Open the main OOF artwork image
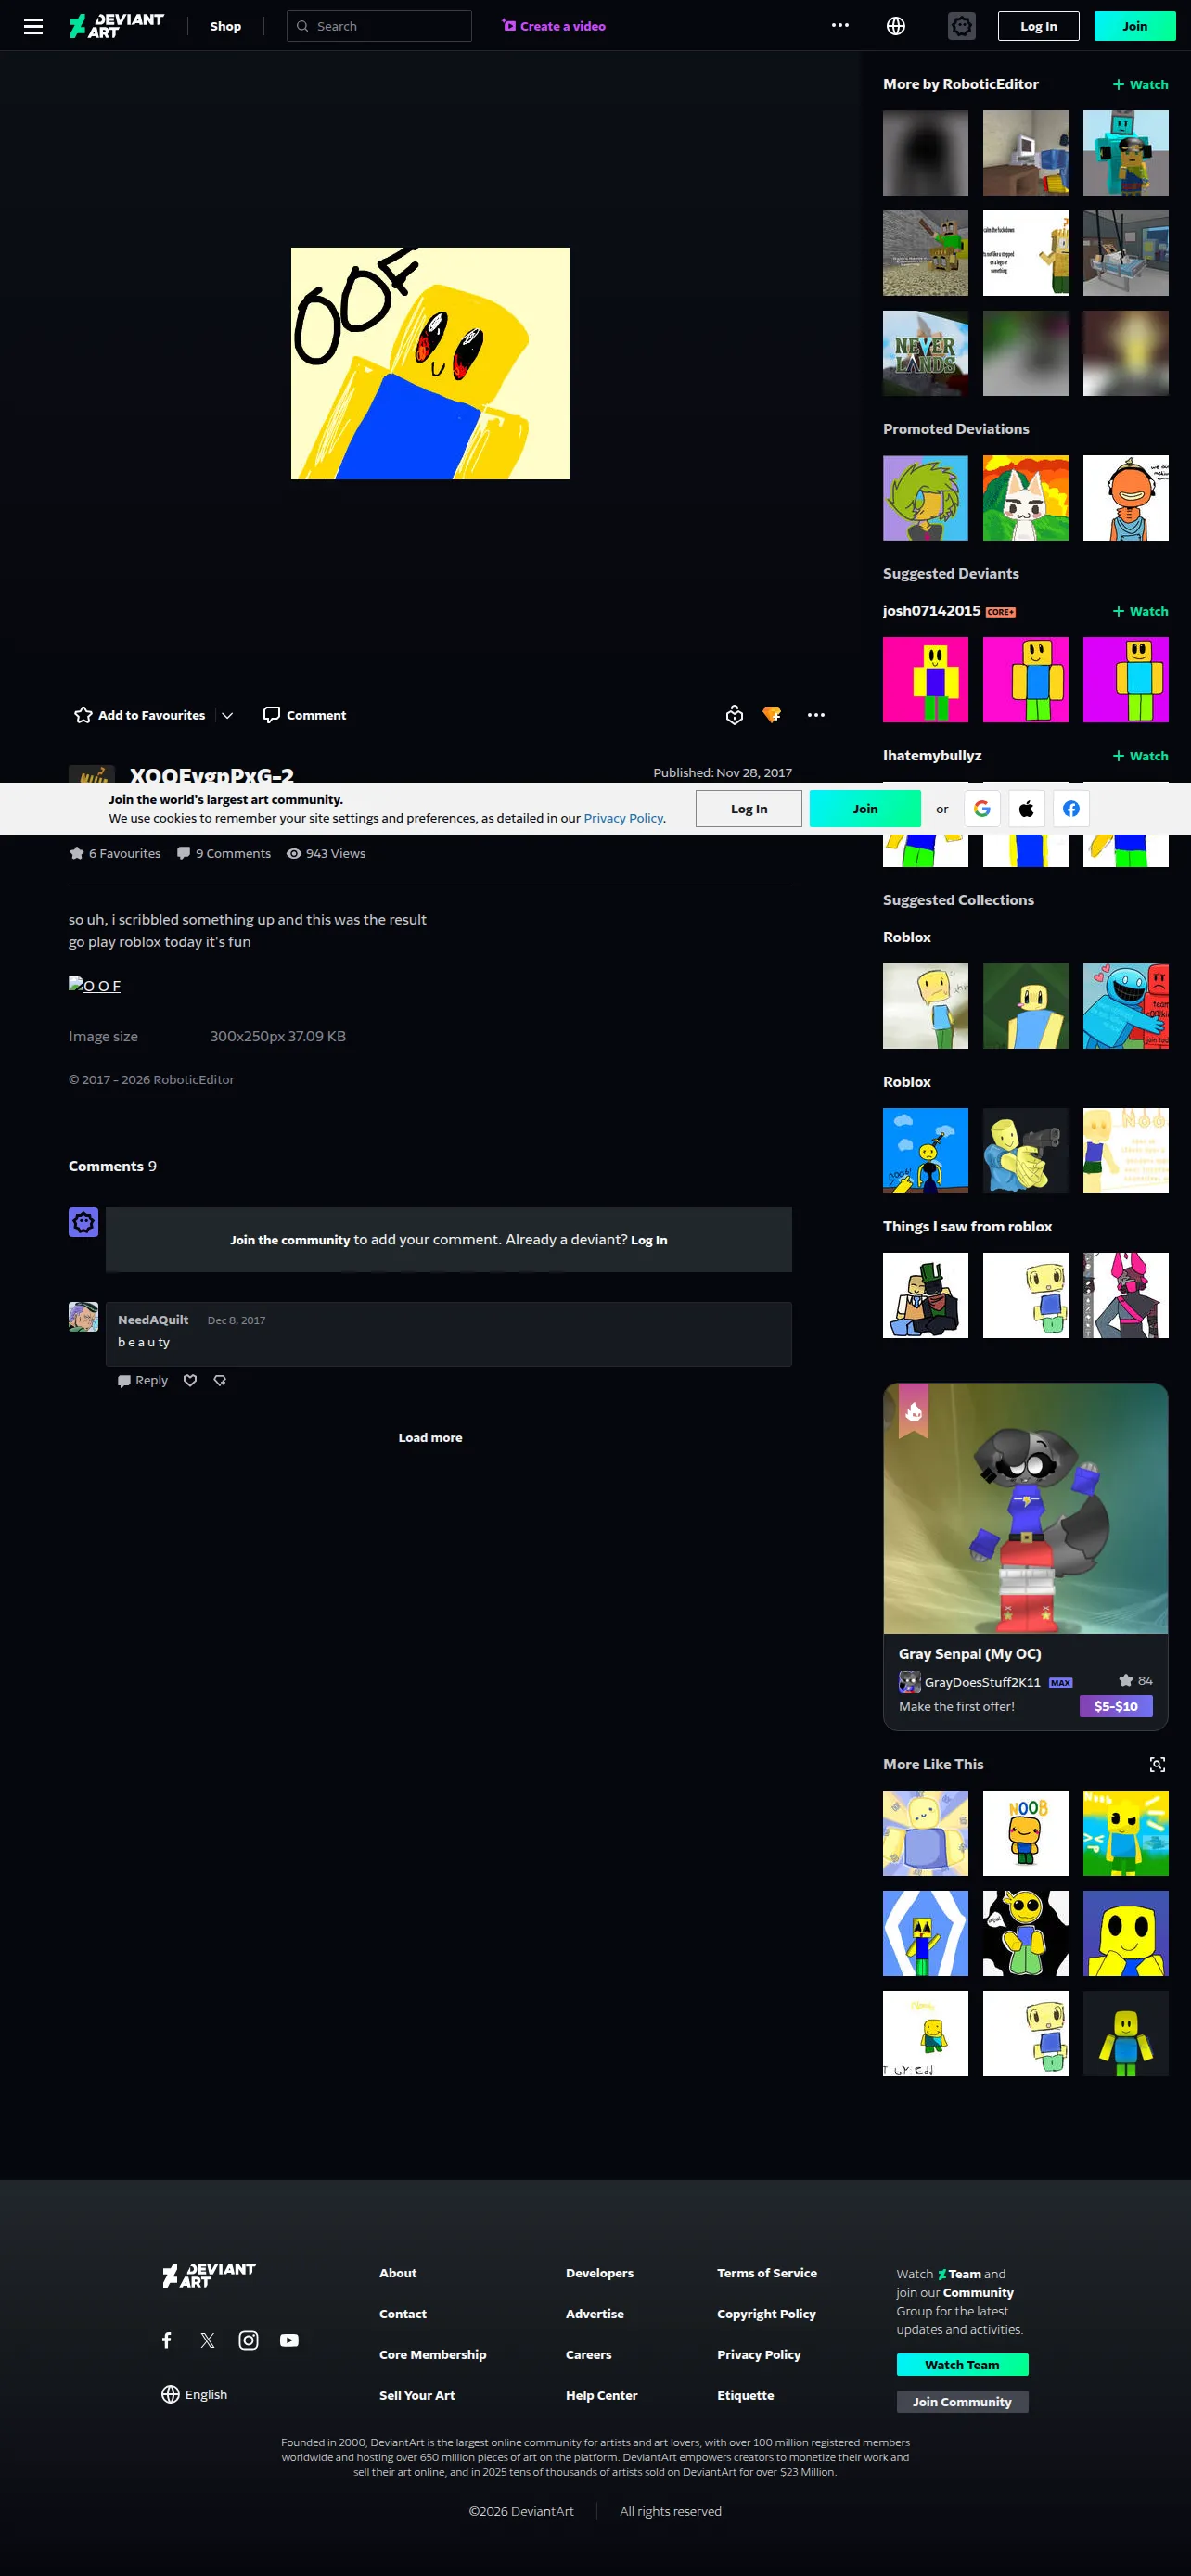 tap(430, 364)
